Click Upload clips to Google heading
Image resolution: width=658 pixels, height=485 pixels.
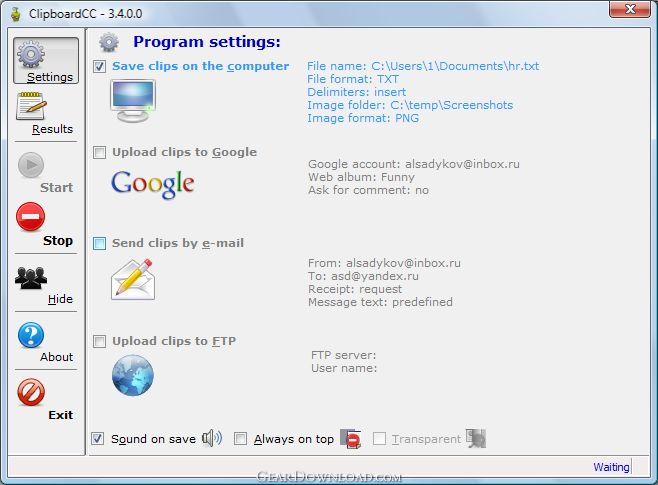click(185, 152)
